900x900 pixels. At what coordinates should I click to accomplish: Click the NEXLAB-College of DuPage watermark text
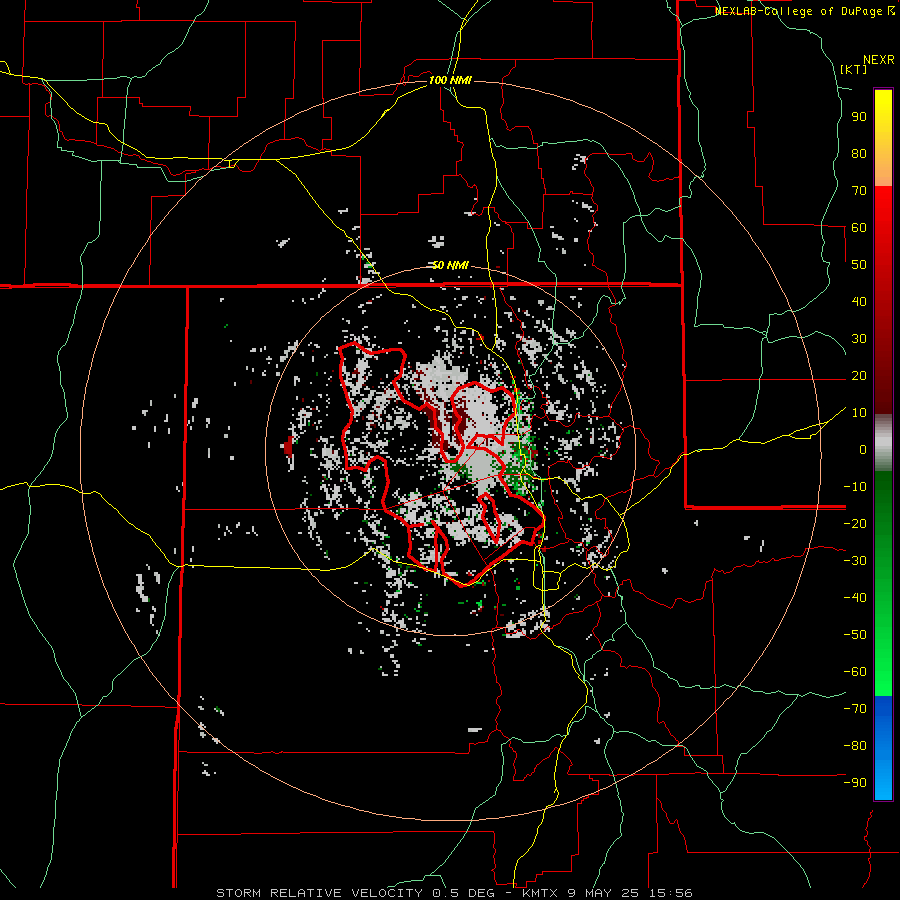[x=805, y=11]
